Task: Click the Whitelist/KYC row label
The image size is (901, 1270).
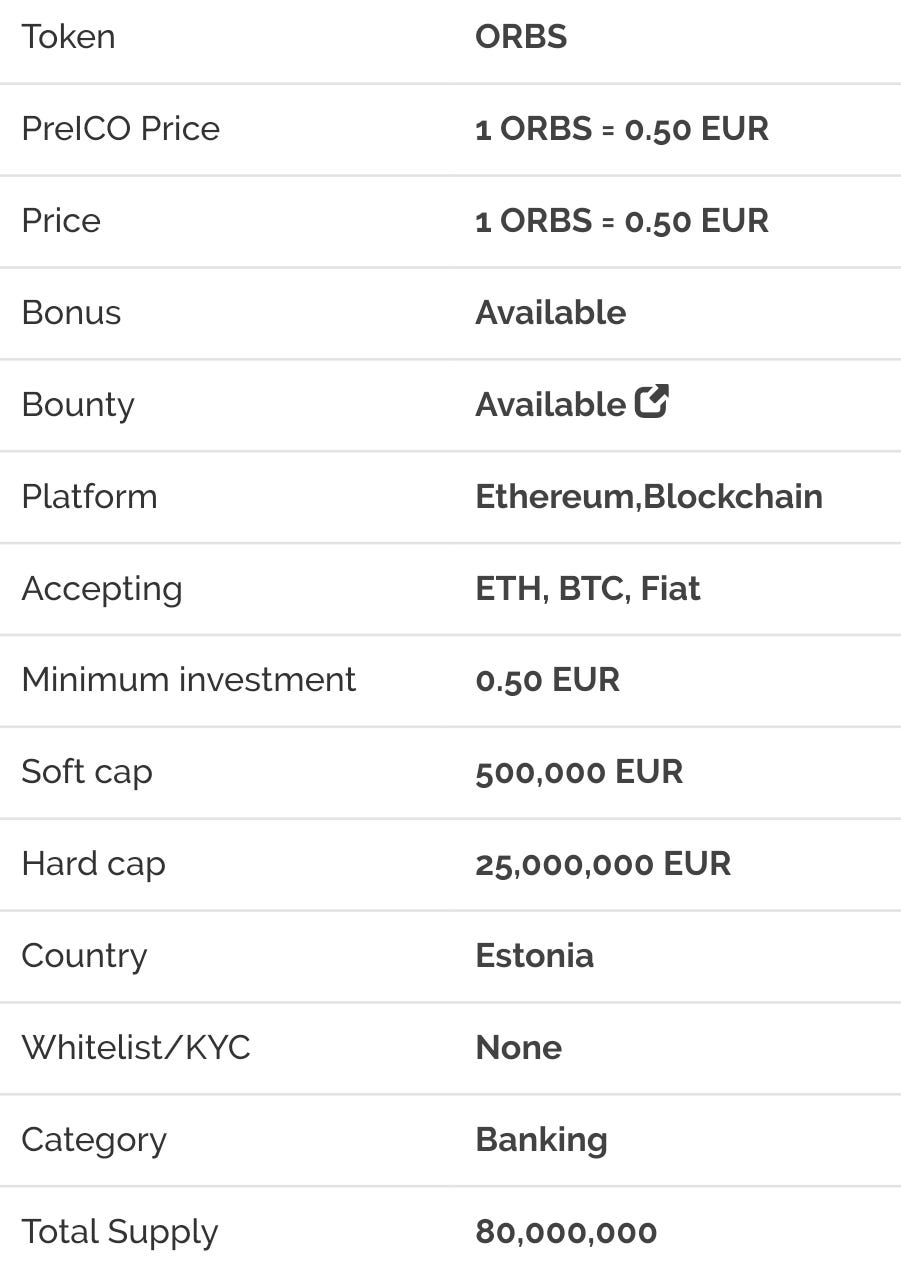Action: click(135, 1048)
